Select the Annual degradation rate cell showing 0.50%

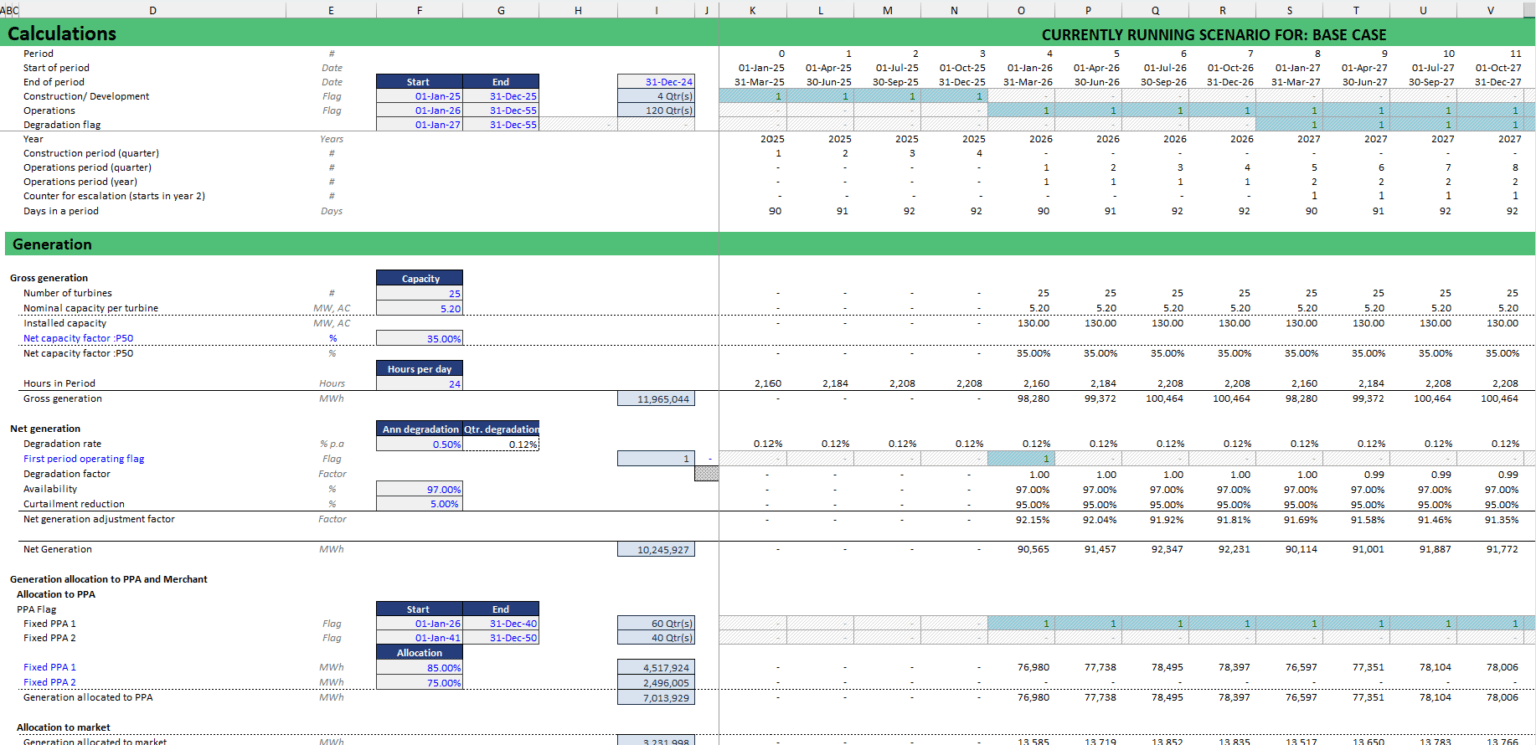(419, 443)
